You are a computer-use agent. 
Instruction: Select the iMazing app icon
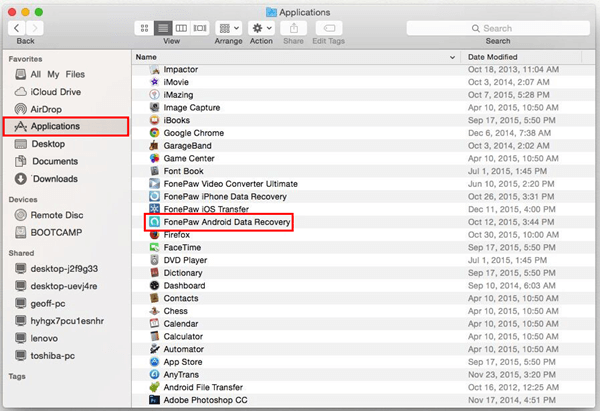154,95
